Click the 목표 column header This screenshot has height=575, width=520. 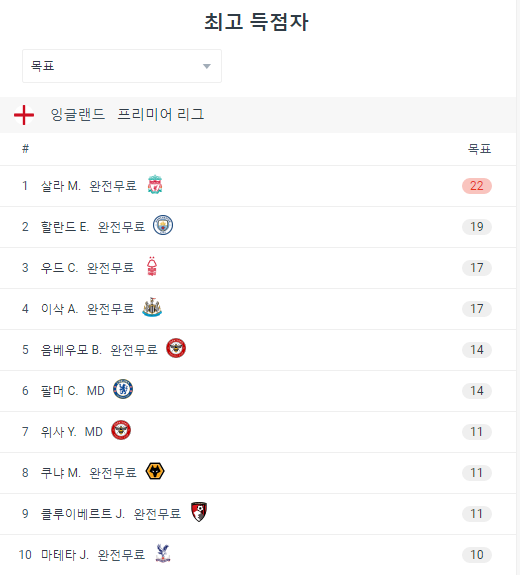pos(479,149)
